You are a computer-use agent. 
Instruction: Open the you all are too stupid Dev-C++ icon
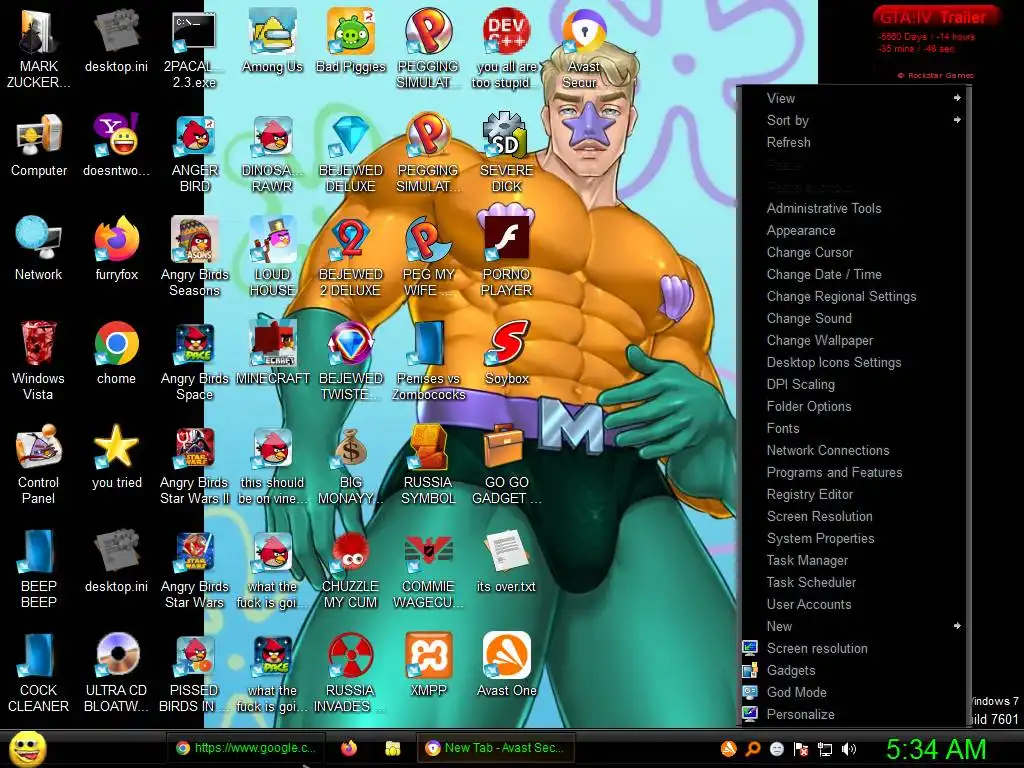507,48
